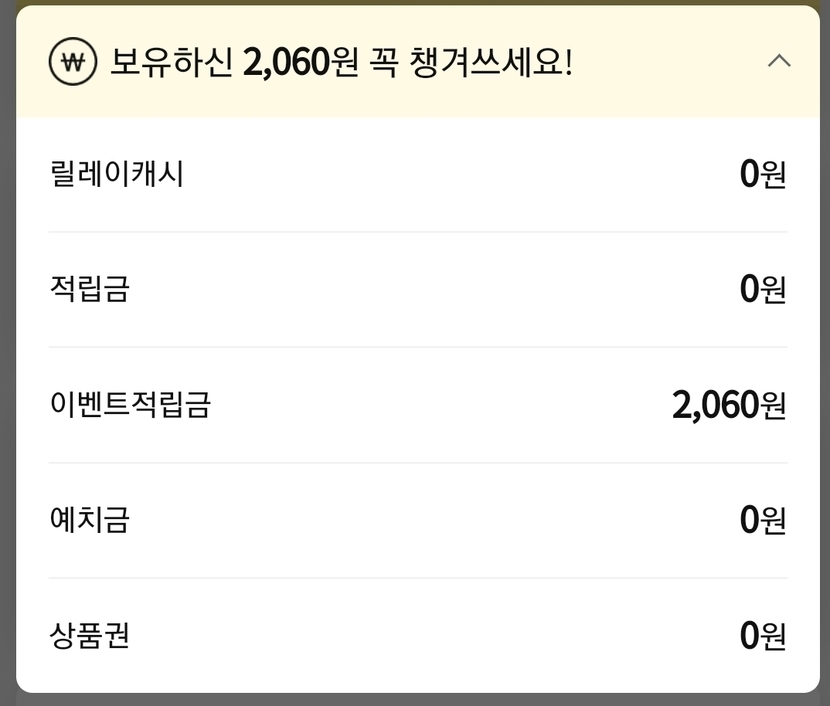This screenshot has height=706, width=830.
Task: Select the 이벤트적립금 label
Action: (130, 405)
